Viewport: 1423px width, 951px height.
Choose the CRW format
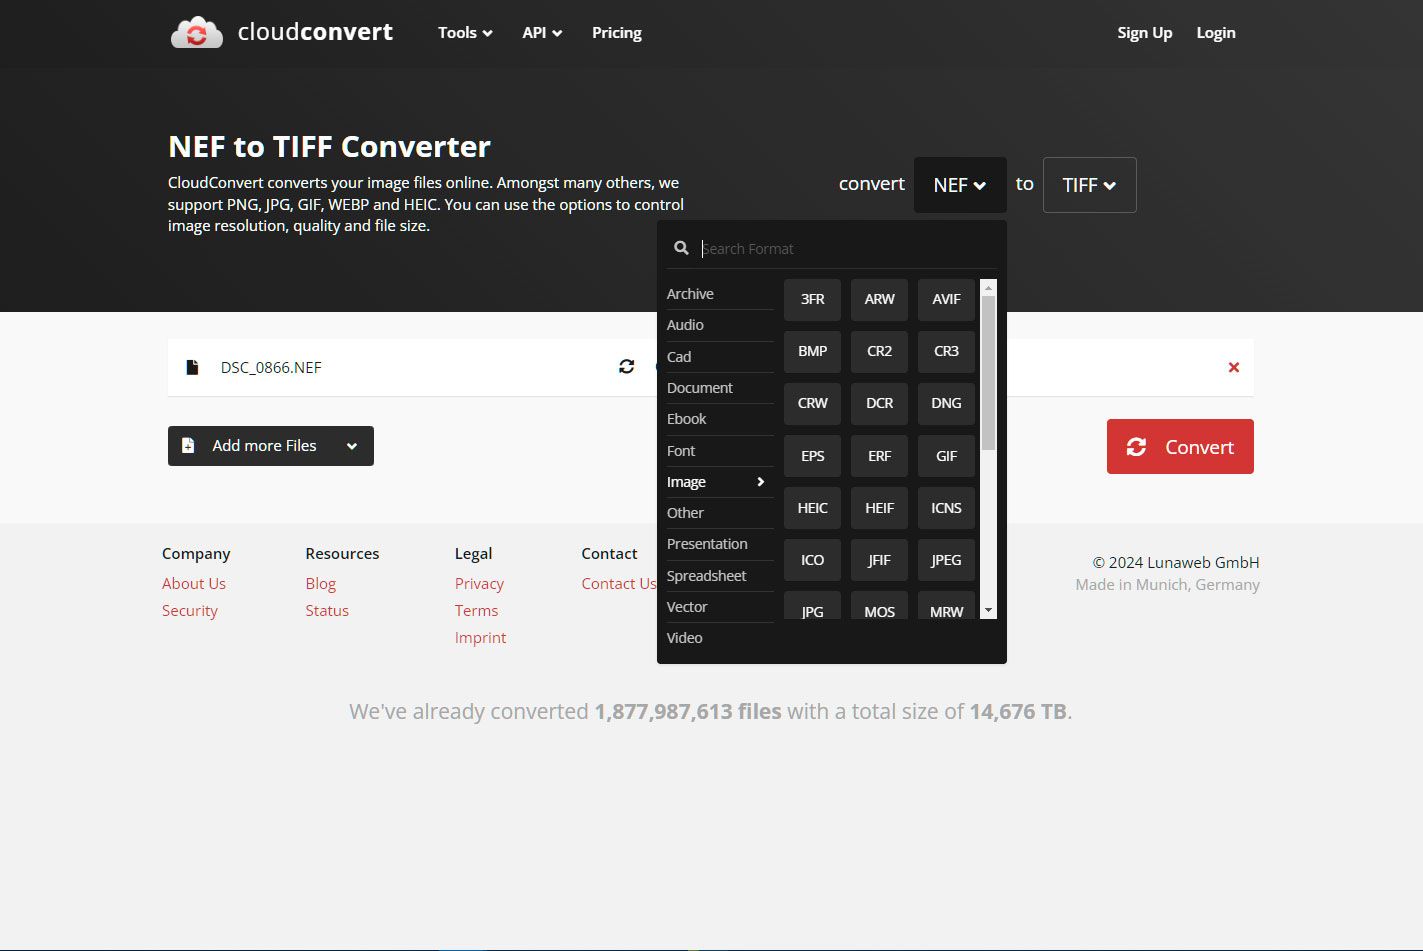pyautogui.click(x=812, y=403)
